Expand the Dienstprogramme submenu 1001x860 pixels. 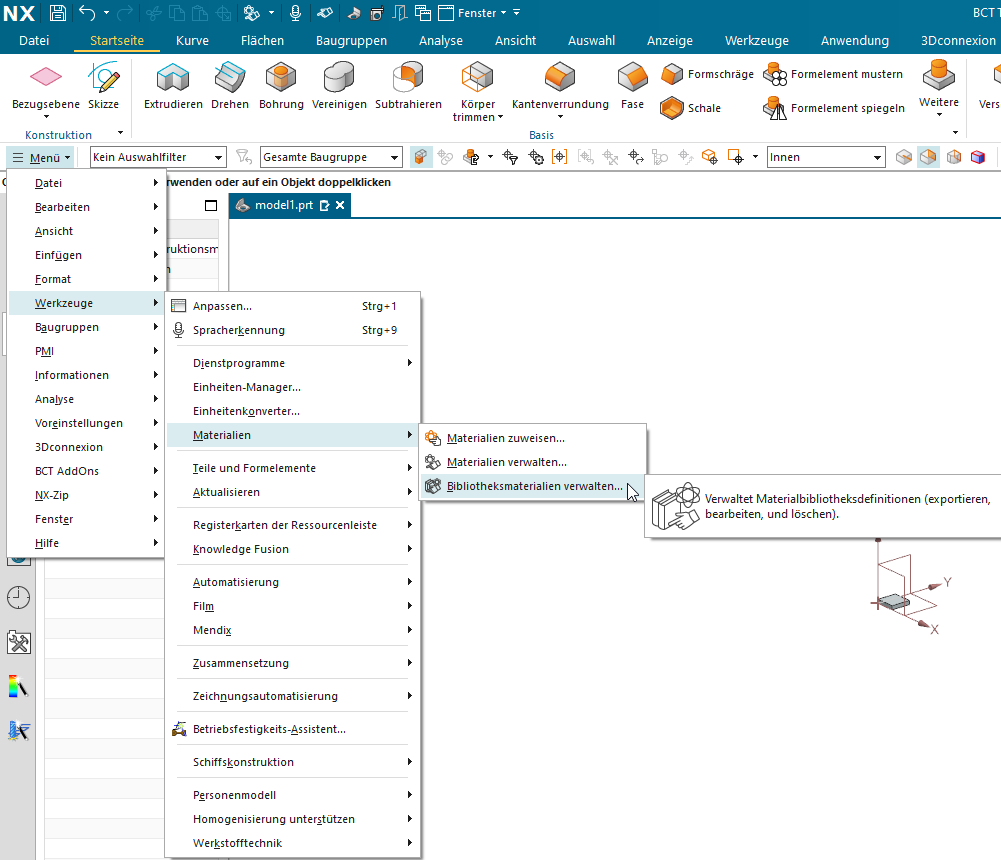click(x=238, y=363)
